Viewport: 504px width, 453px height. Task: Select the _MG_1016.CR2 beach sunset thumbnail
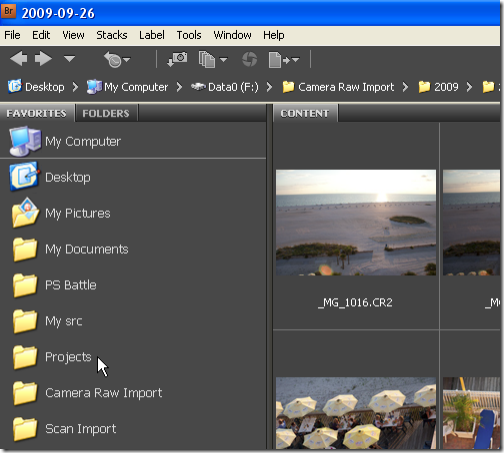coord(356,223)
